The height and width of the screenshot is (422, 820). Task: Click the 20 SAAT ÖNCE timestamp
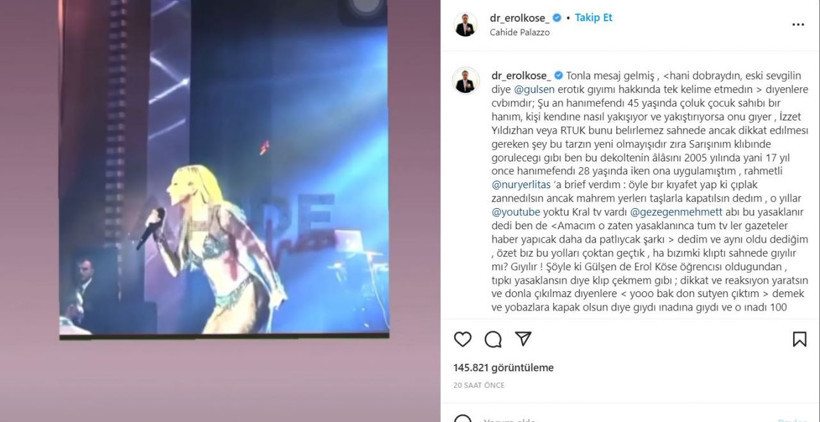coord(479,385)
